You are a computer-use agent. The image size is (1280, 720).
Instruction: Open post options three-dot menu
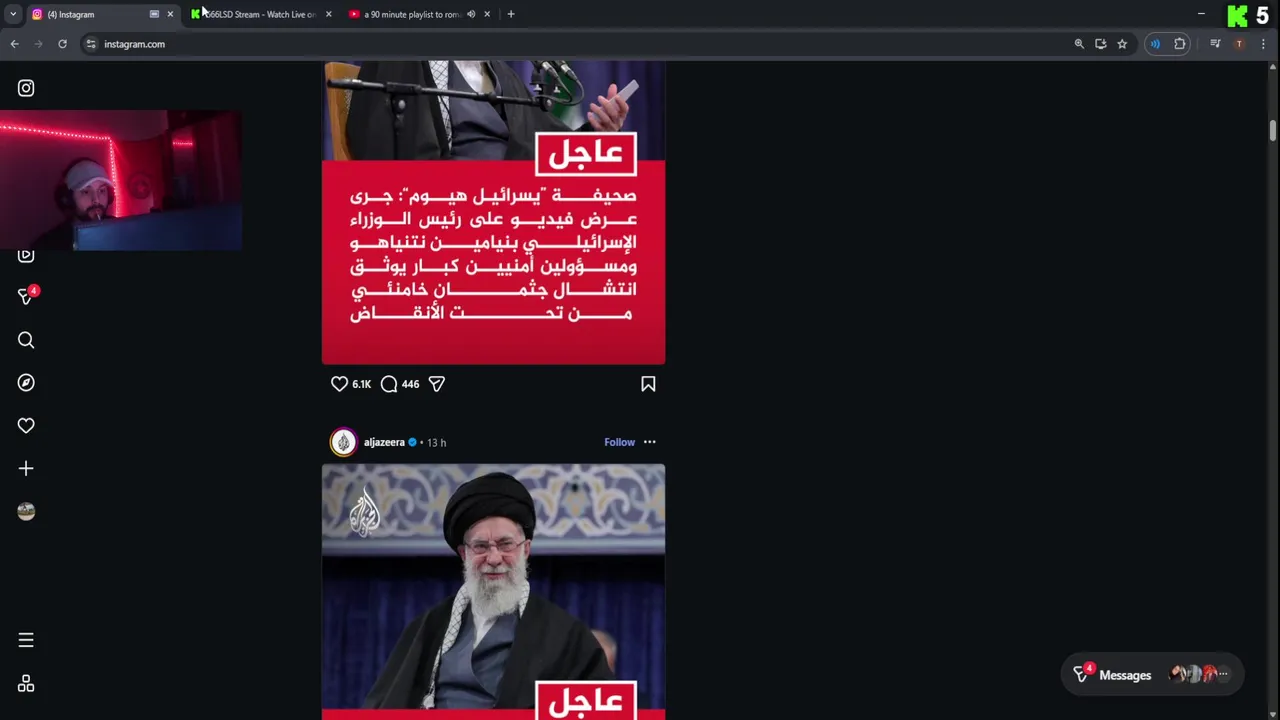coord(650,442)
